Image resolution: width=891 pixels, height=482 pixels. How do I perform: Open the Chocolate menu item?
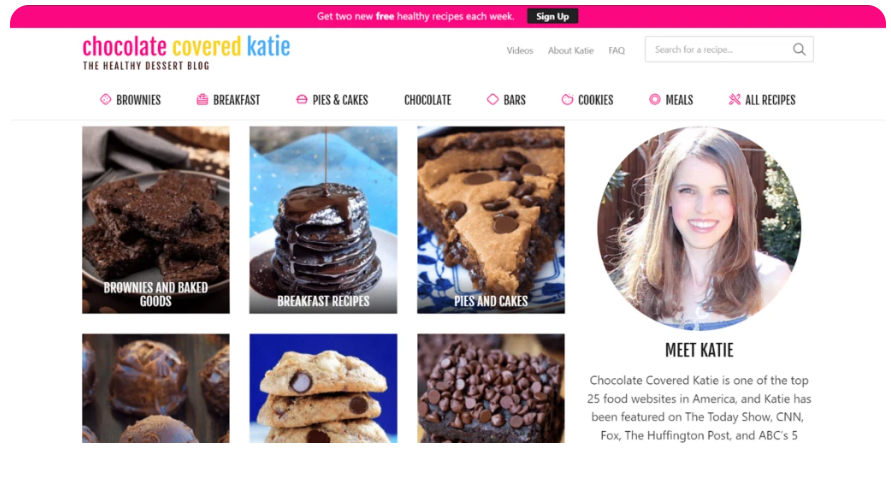[x=427, y=100]
